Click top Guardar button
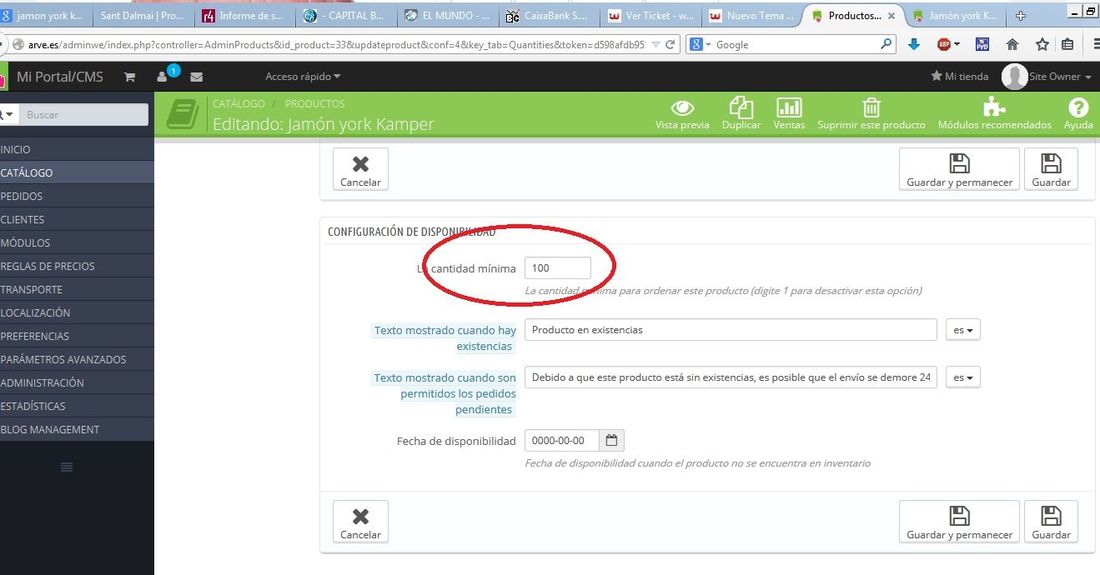Image resolution: width=1100 pixels, height=575 pixels. (1051, 169)
